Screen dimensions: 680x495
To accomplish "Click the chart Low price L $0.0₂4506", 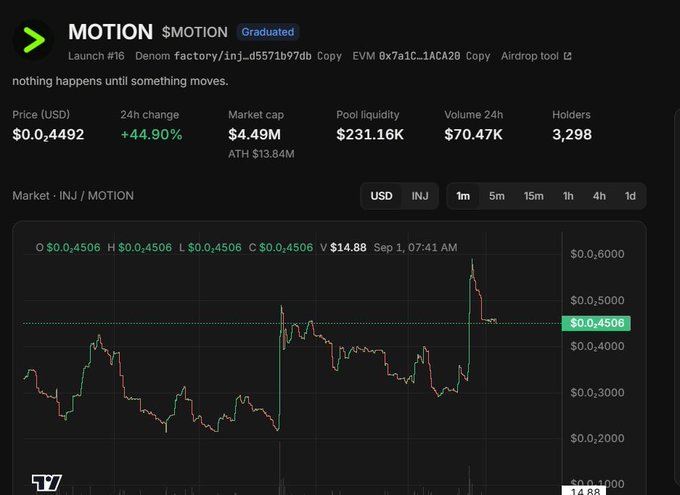I will tap(210, 248).
